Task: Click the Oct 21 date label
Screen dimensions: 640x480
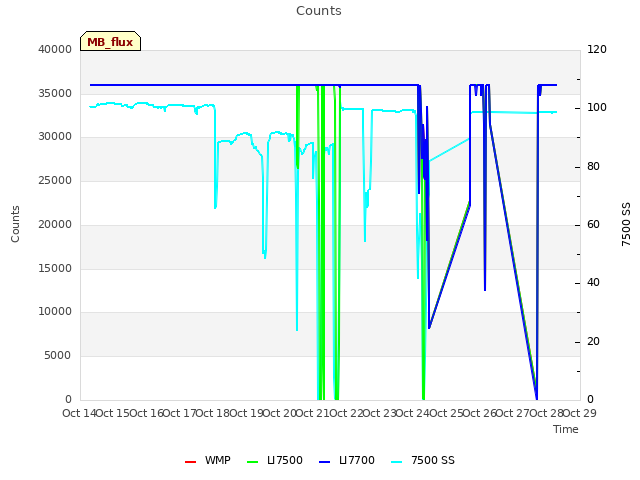Action: point(313,413)
